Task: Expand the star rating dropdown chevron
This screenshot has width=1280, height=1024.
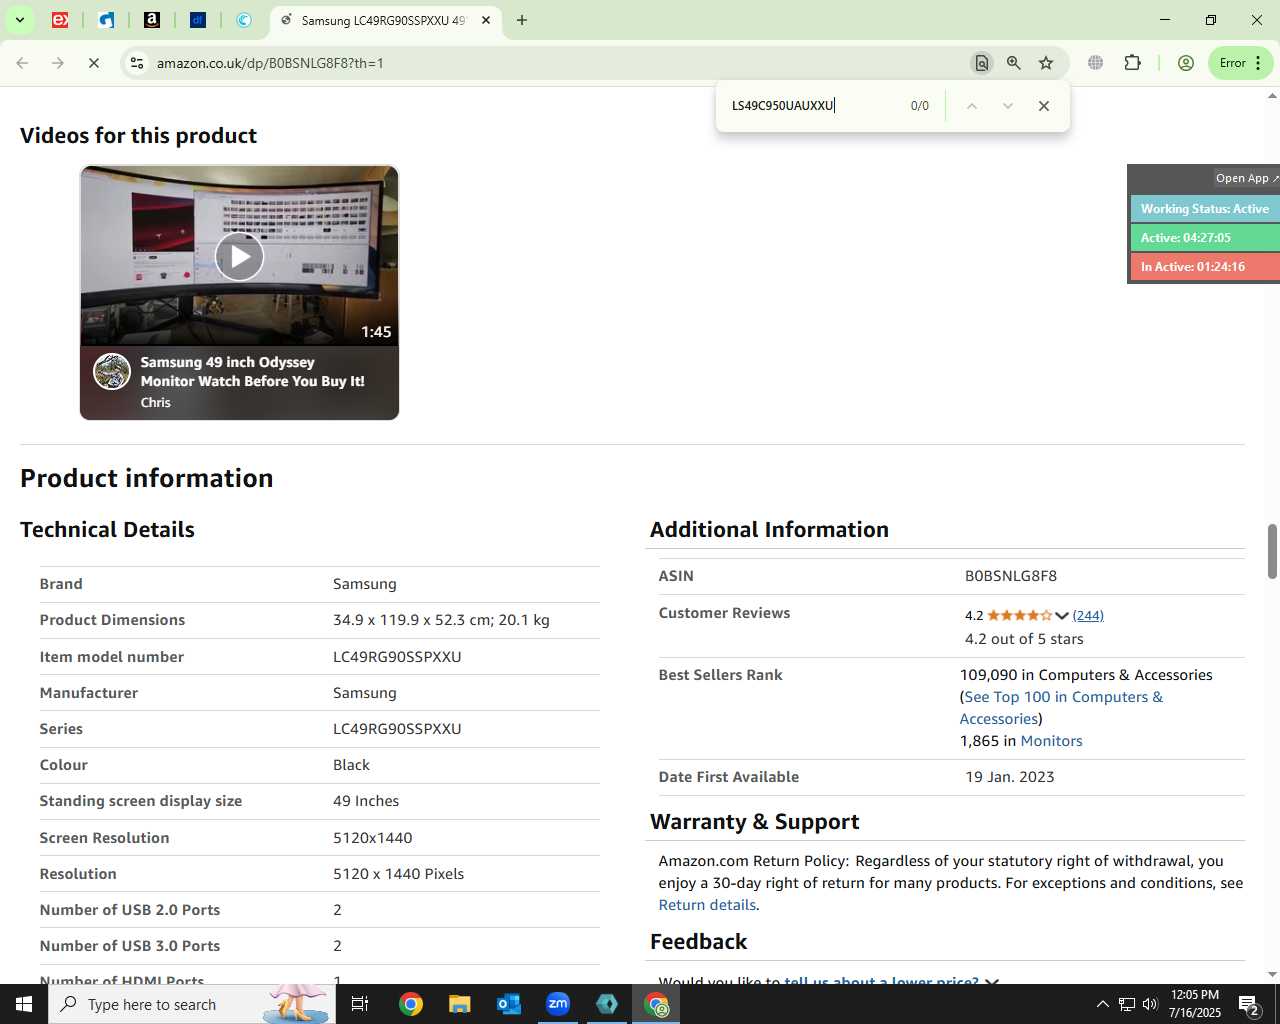Action: click(1062, 616)
